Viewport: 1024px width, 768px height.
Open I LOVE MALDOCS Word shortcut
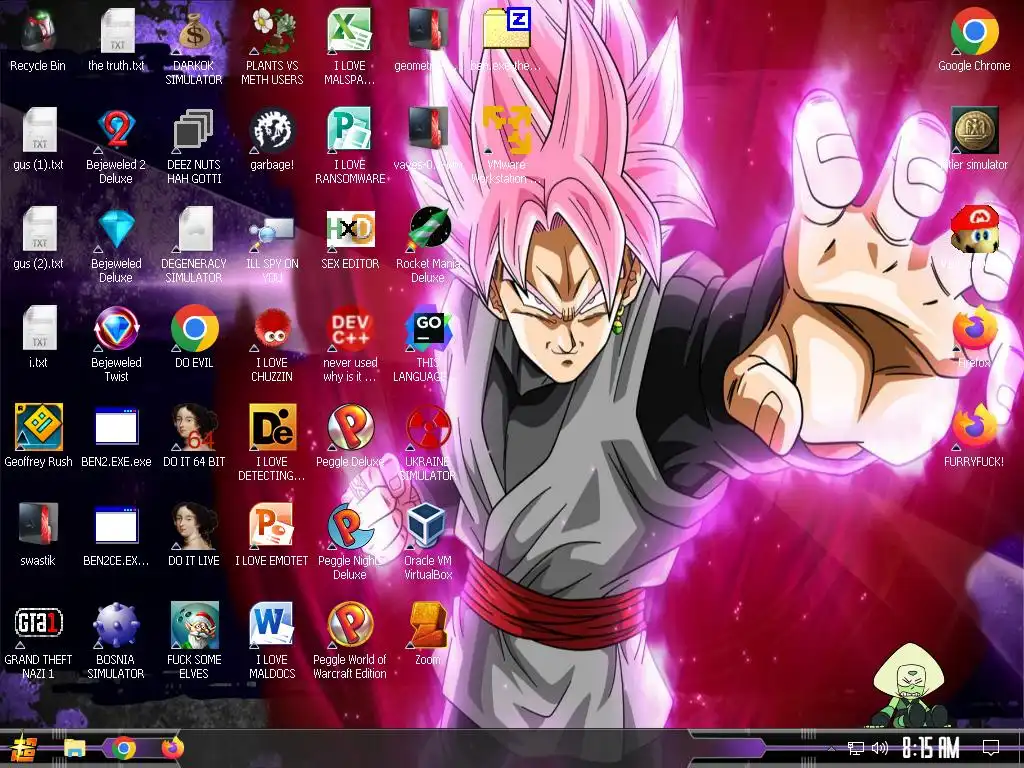point(272,641)
